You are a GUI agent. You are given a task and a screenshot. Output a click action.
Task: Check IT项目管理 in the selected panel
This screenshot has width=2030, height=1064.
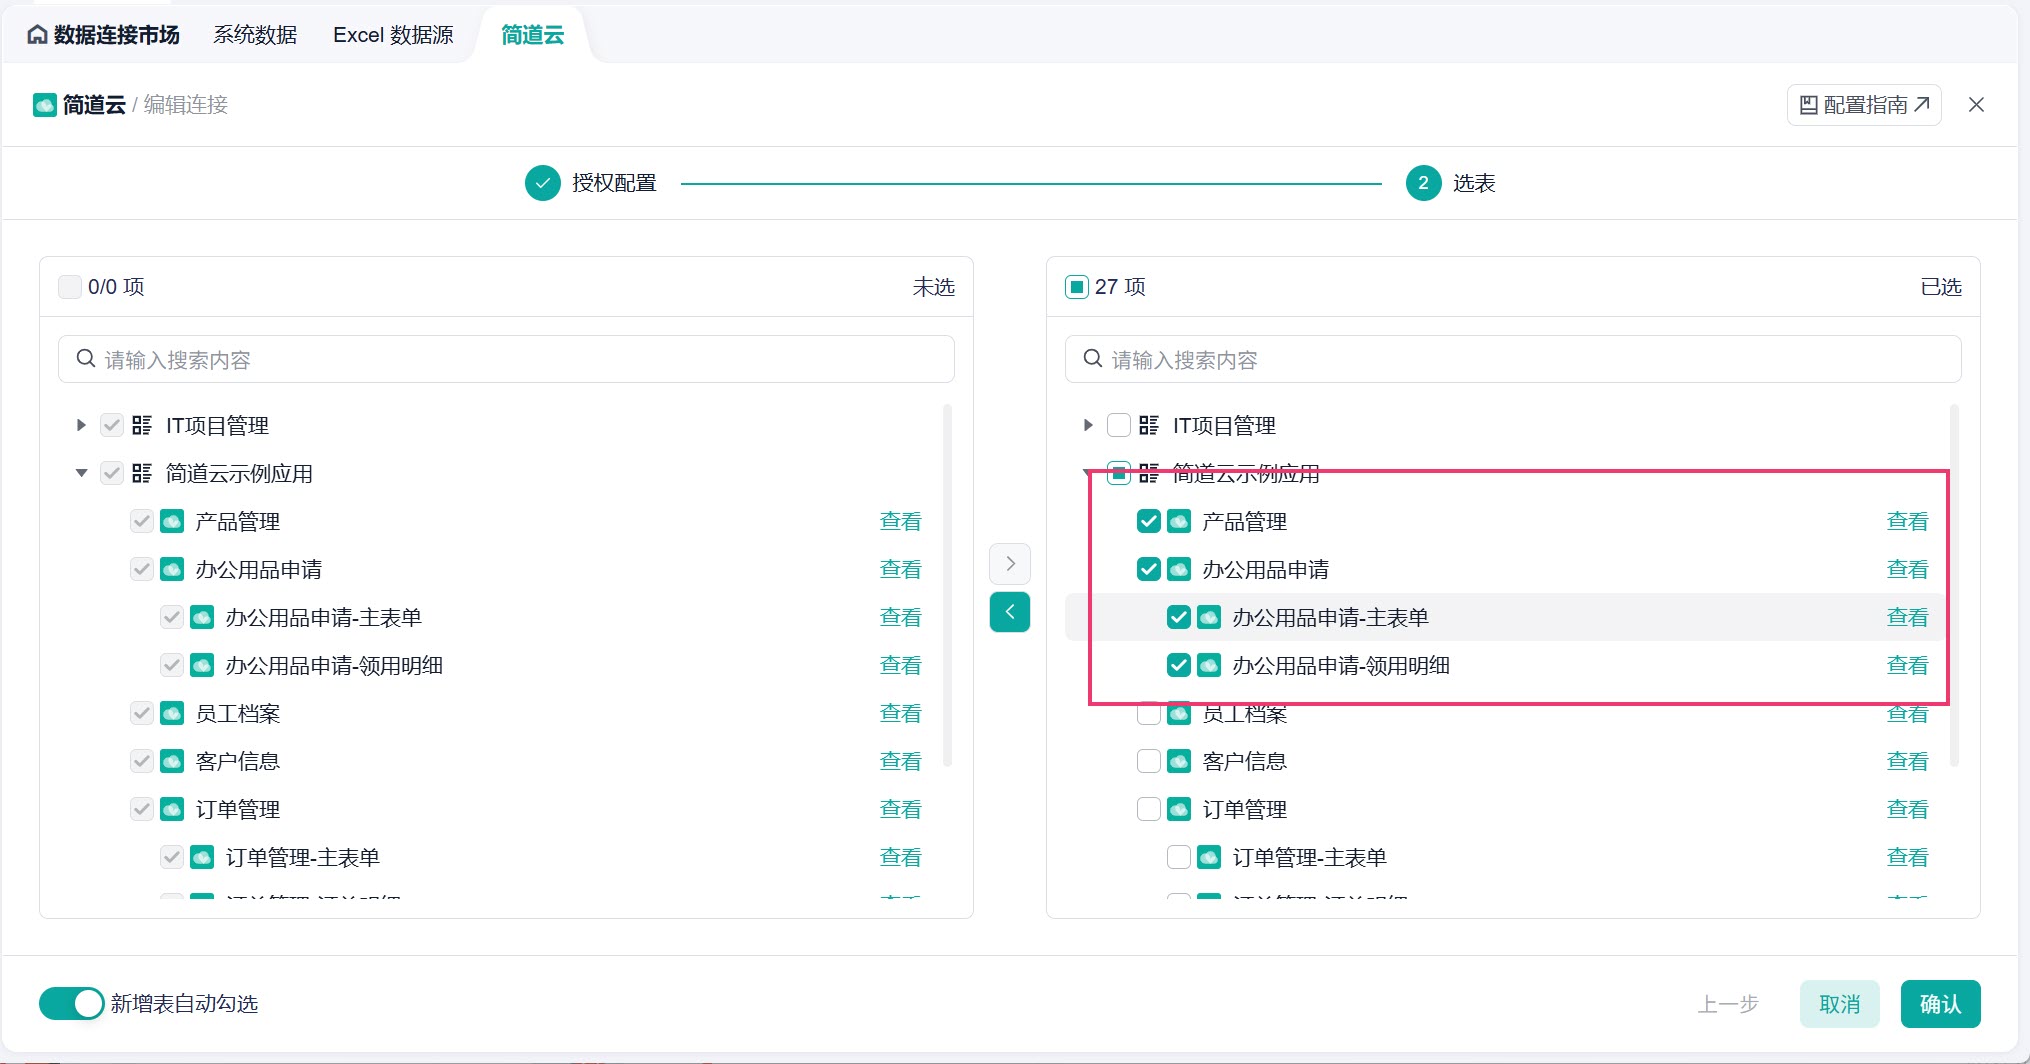pos(1119,425)
